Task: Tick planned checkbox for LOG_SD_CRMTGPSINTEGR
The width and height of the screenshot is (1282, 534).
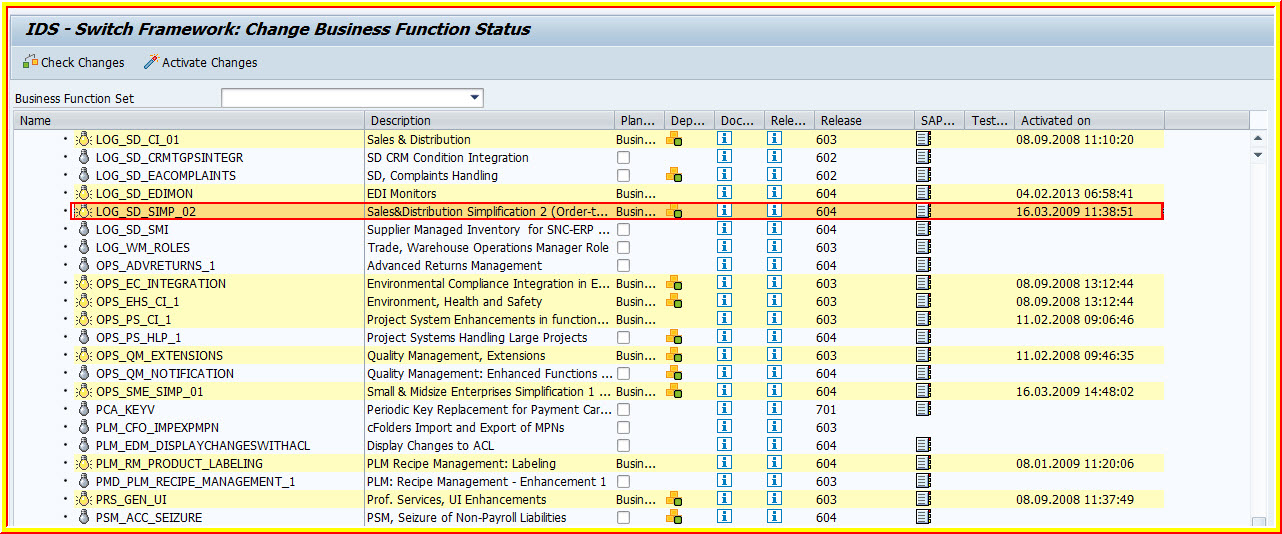Action: point(624,158)
